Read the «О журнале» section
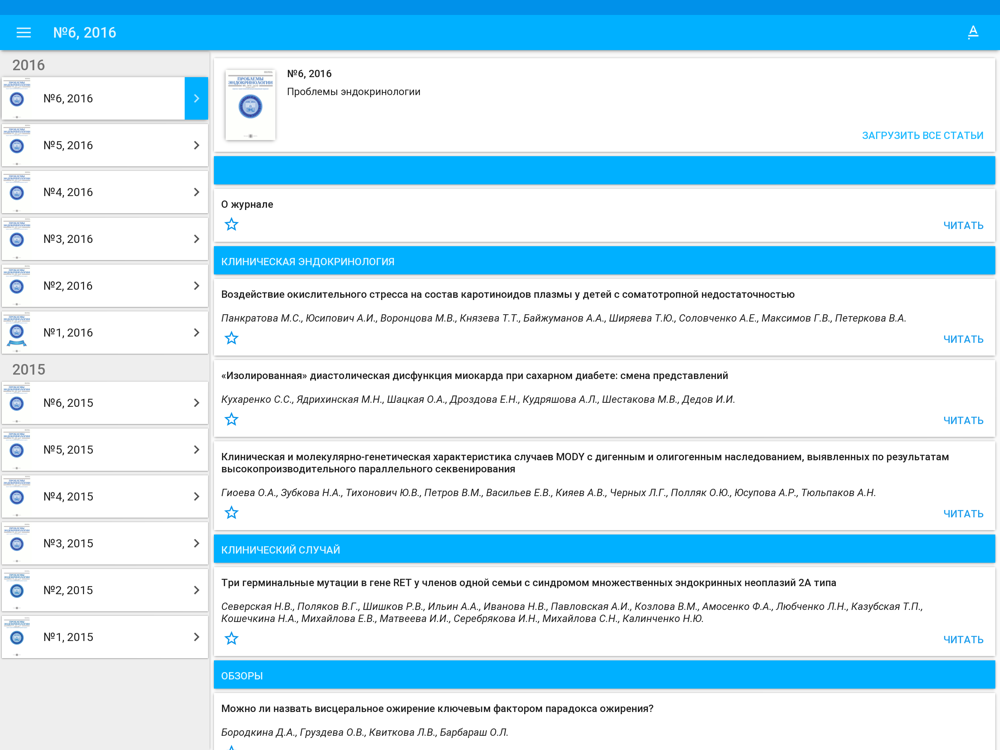The width and height of the screenshot is (1000, 750). tap(963, 225)
